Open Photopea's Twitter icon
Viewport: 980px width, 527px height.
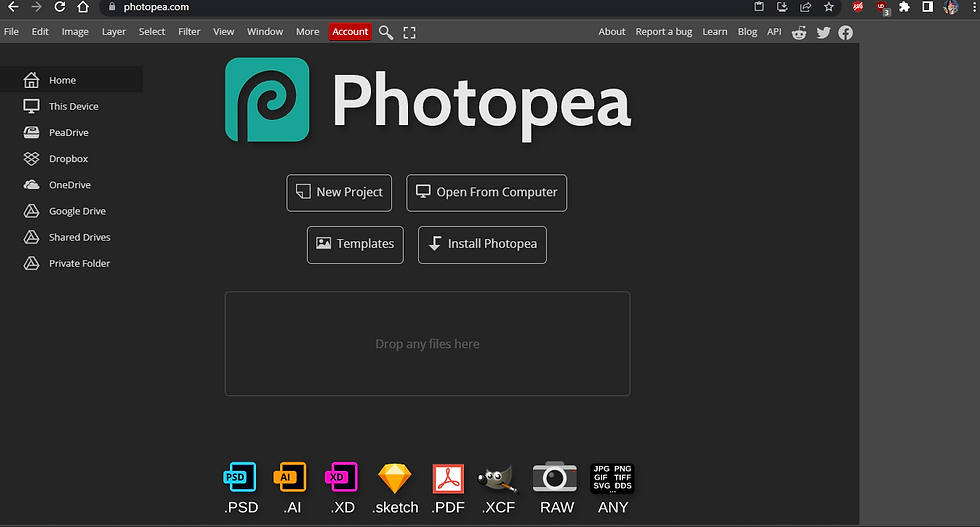(823, 33)
